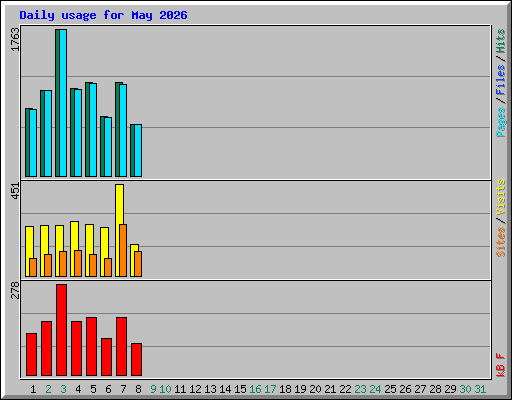Click the tallest cyan hits bar for day 3
Screen dimensions: 512x400
click(x=63, y=103)
